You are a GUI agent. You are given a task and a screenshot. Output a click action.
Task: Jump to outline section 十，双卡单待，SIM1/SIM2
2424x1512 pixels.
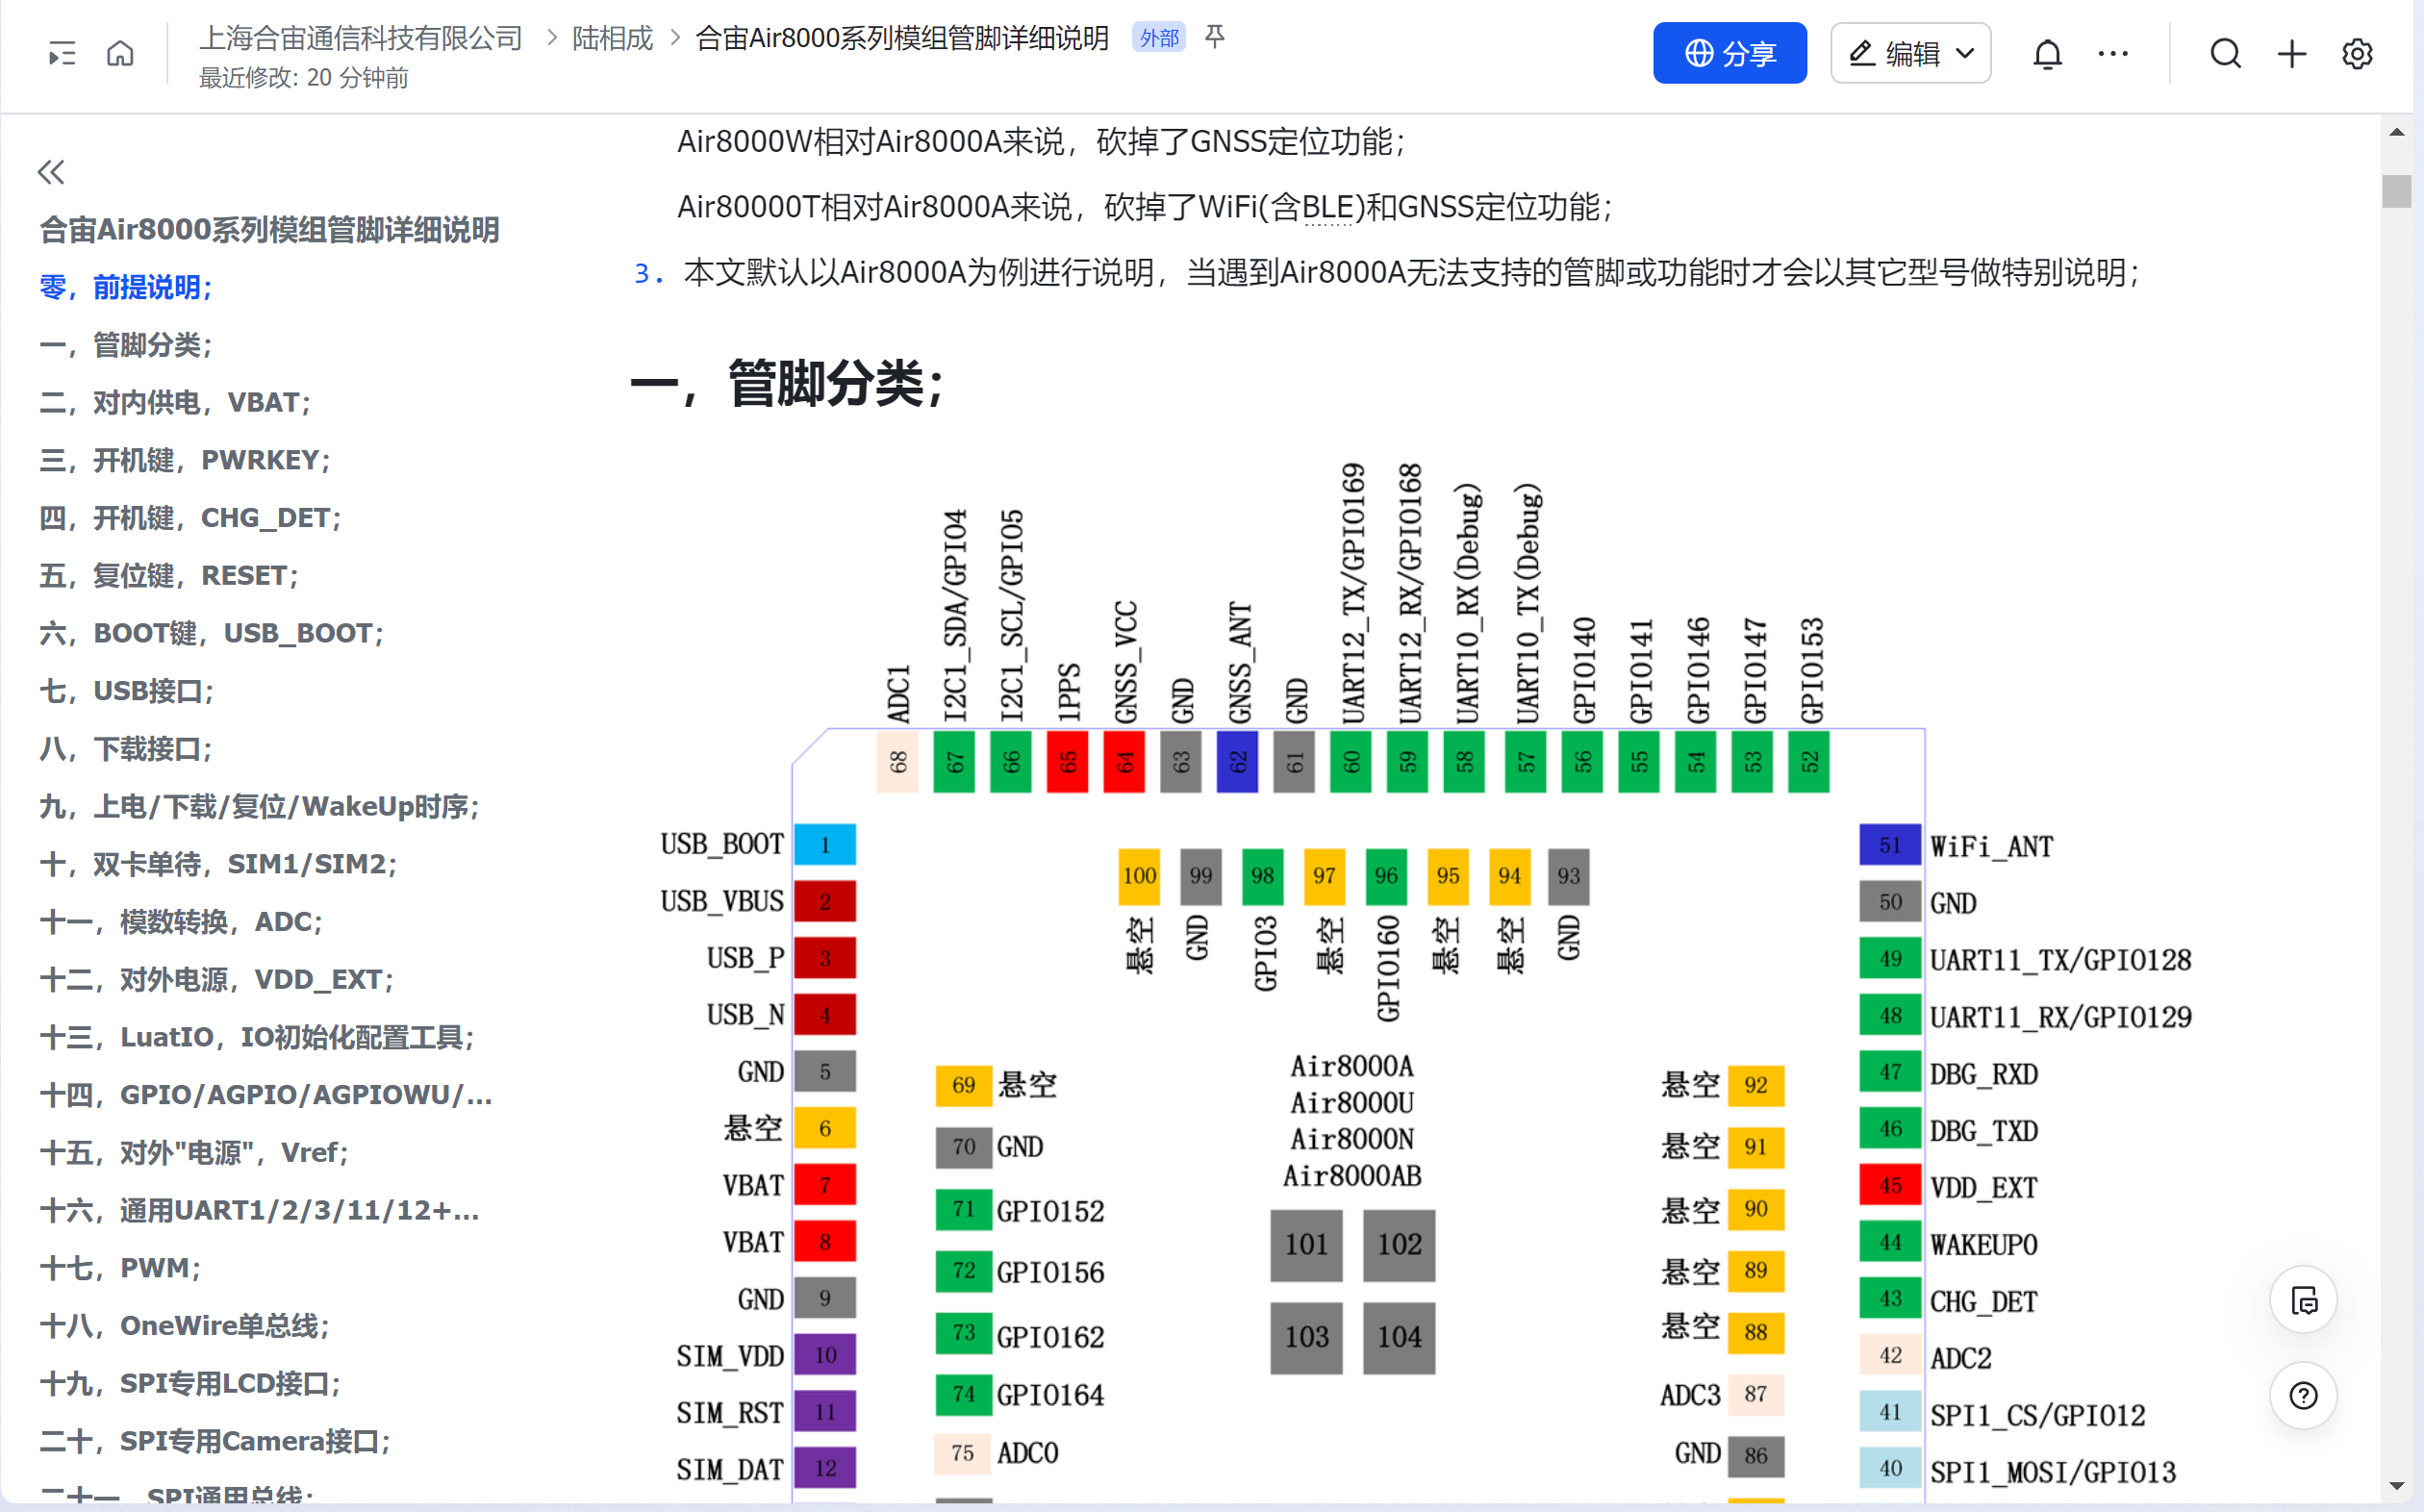218,864
